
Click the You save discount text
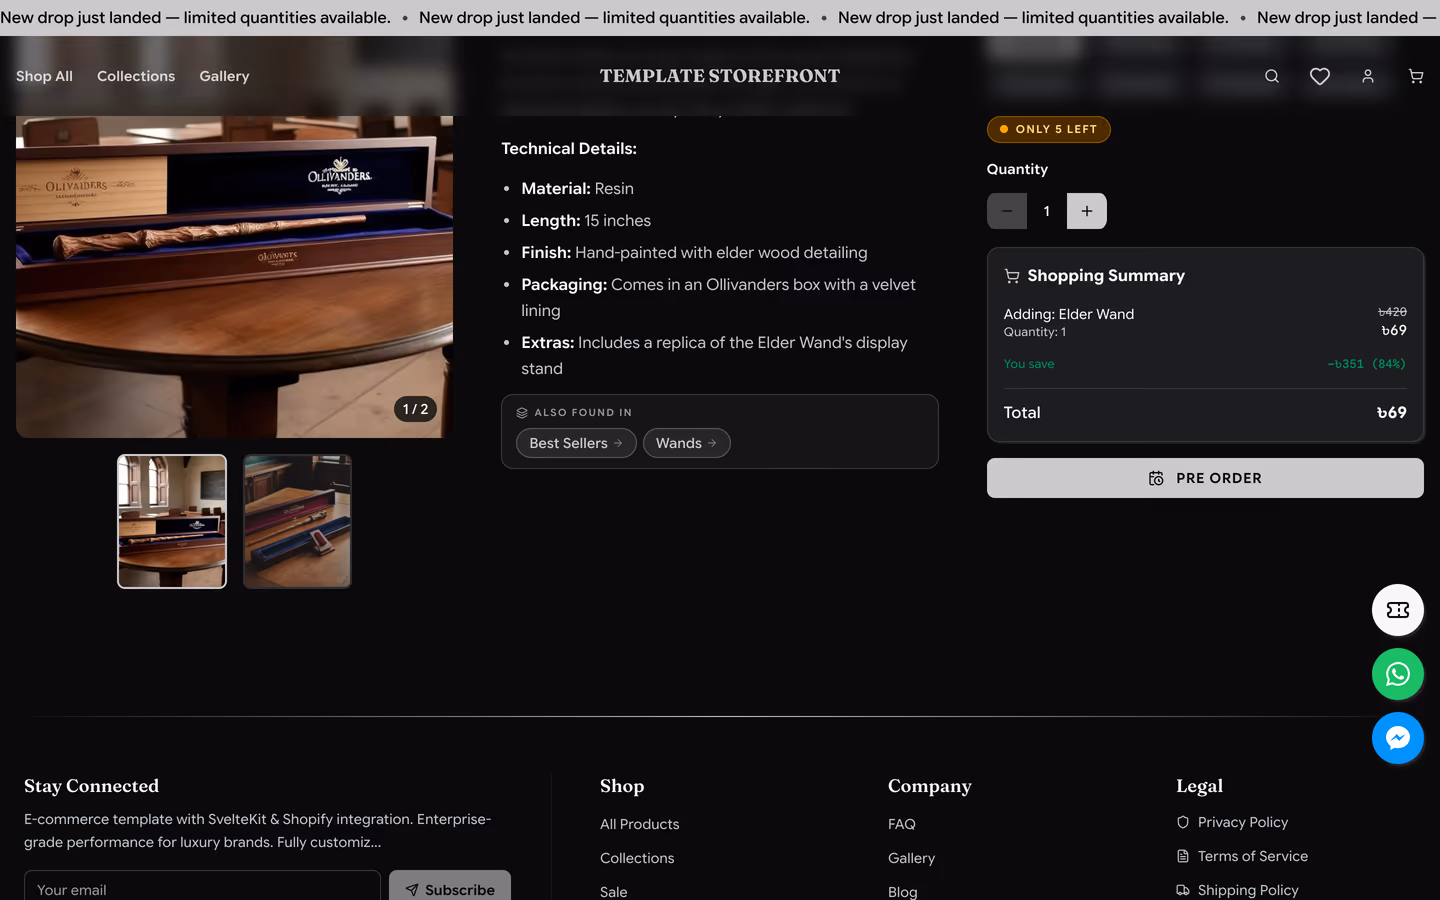(x=1029, y=364)
